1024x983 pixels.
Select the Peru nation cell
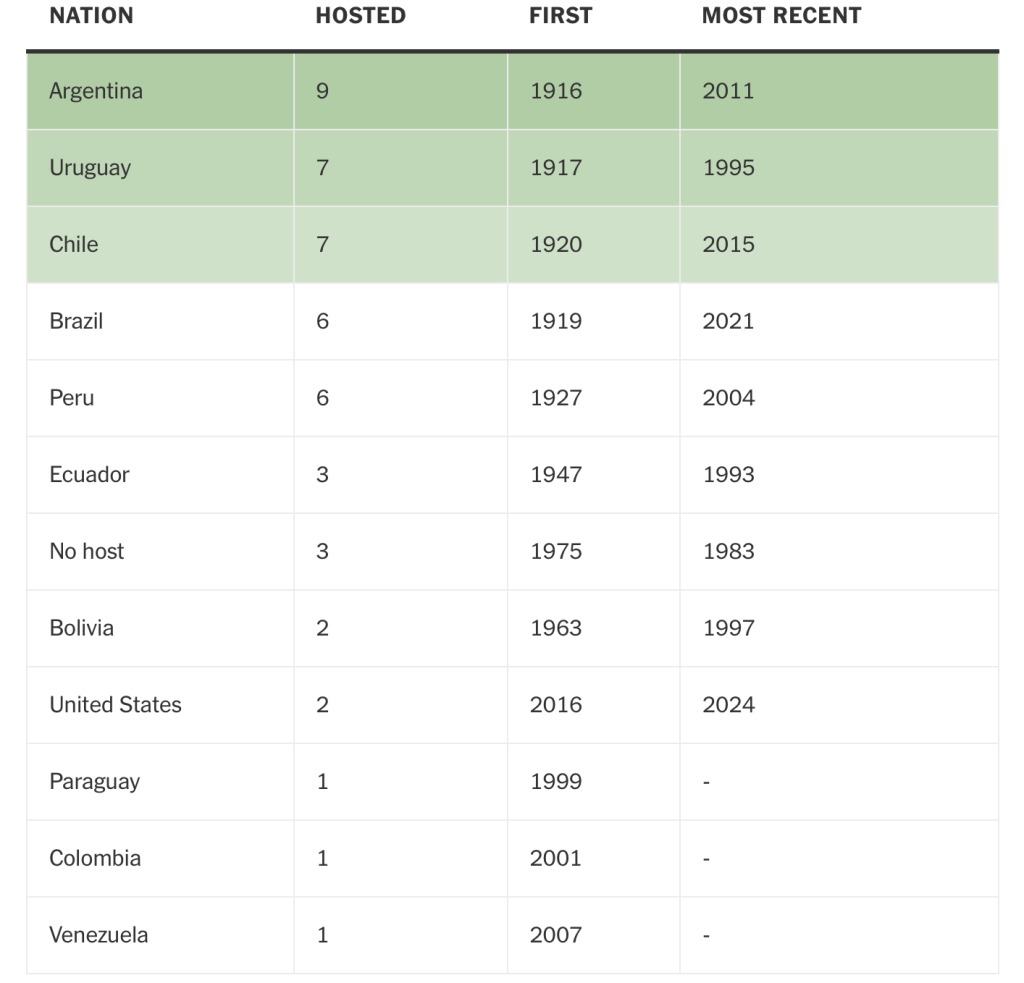72,398
